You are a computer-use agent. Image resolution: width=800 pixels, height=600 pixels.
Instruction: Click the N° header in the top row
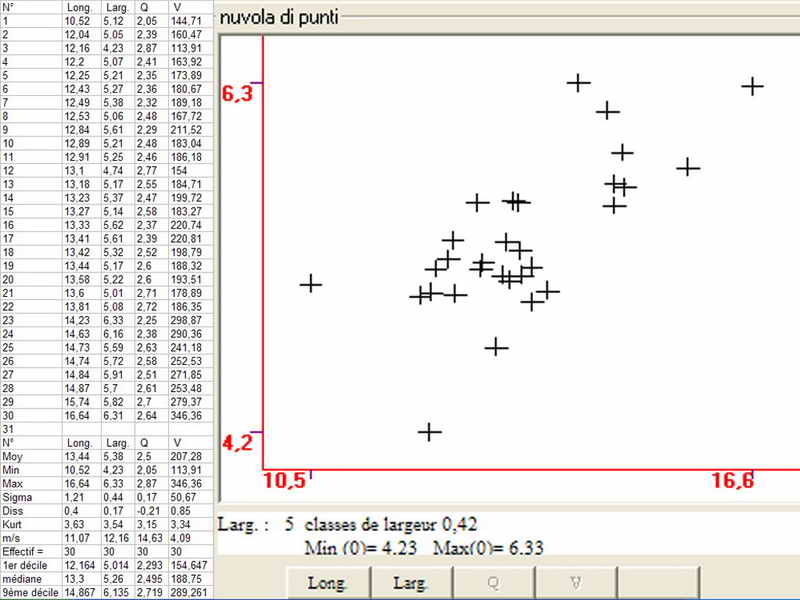(8, 6)
